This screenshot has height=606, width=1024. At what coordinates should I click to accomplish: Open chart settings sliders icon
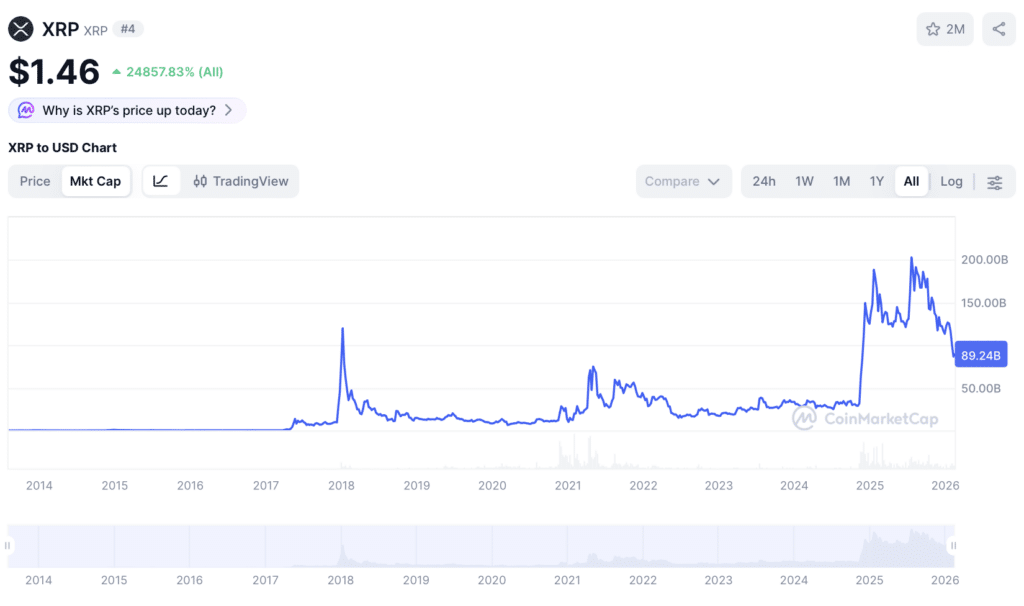[x=994, y=182]
